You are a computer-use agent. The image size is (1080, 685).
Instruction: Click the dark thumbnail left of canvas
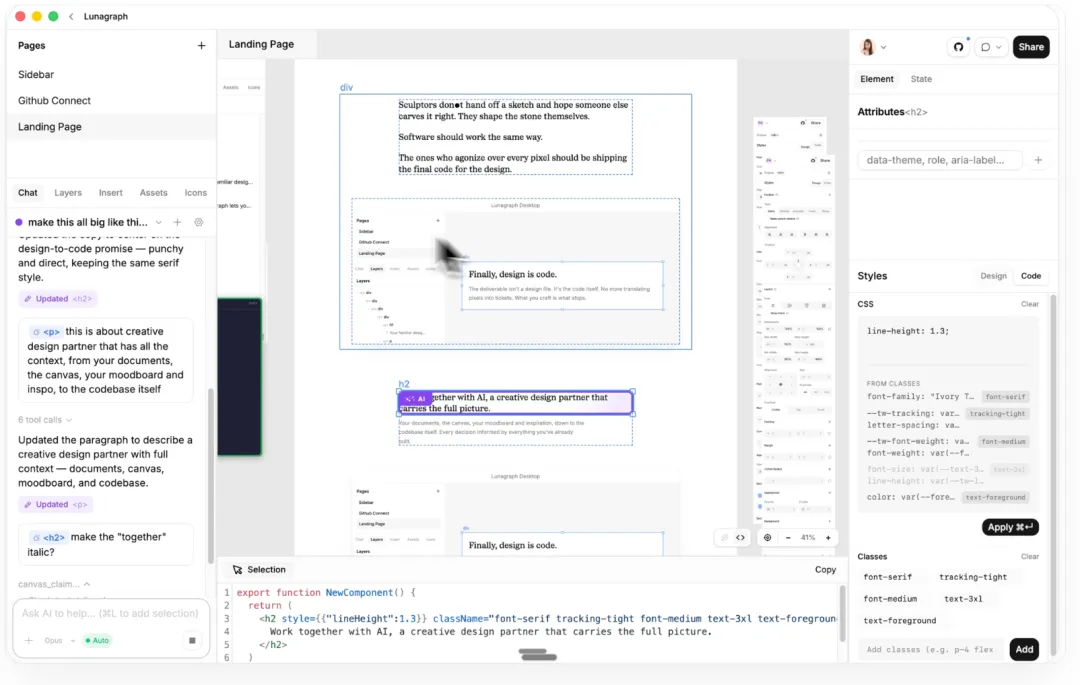239,377
